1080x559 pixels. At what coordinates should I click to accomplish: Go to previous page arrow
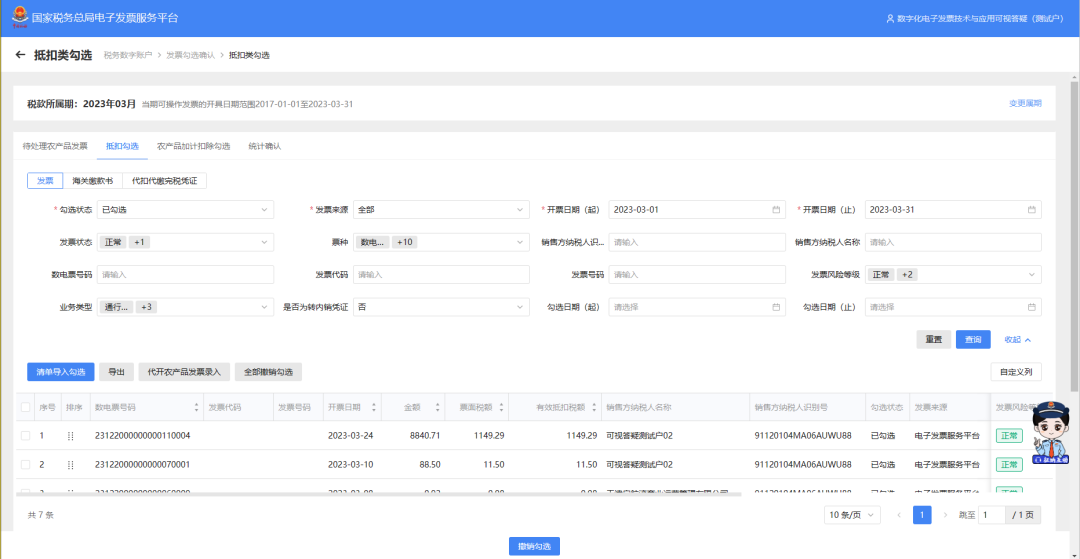[898, 515]
